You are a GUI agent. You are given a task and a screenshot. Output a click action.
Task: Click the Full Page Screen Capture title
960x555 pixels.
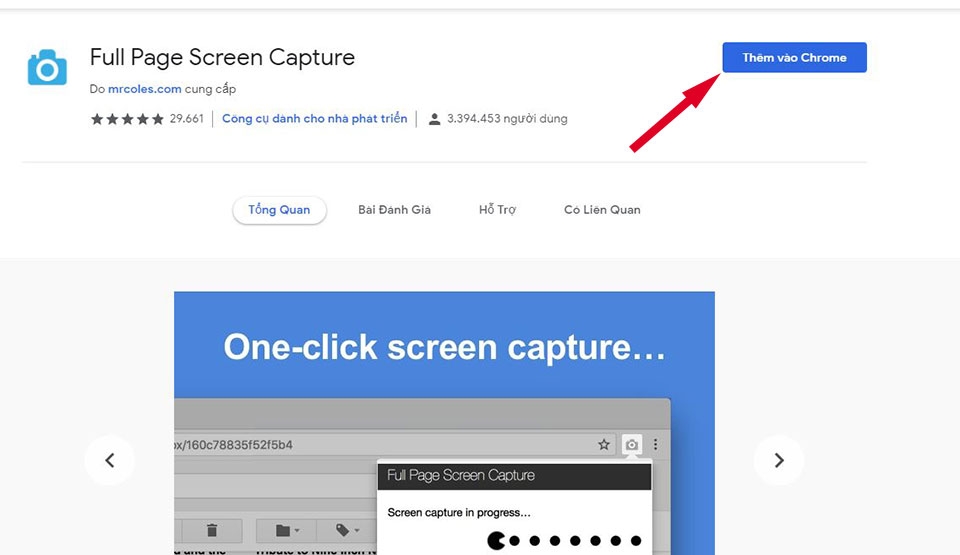(x=222, y=57)
